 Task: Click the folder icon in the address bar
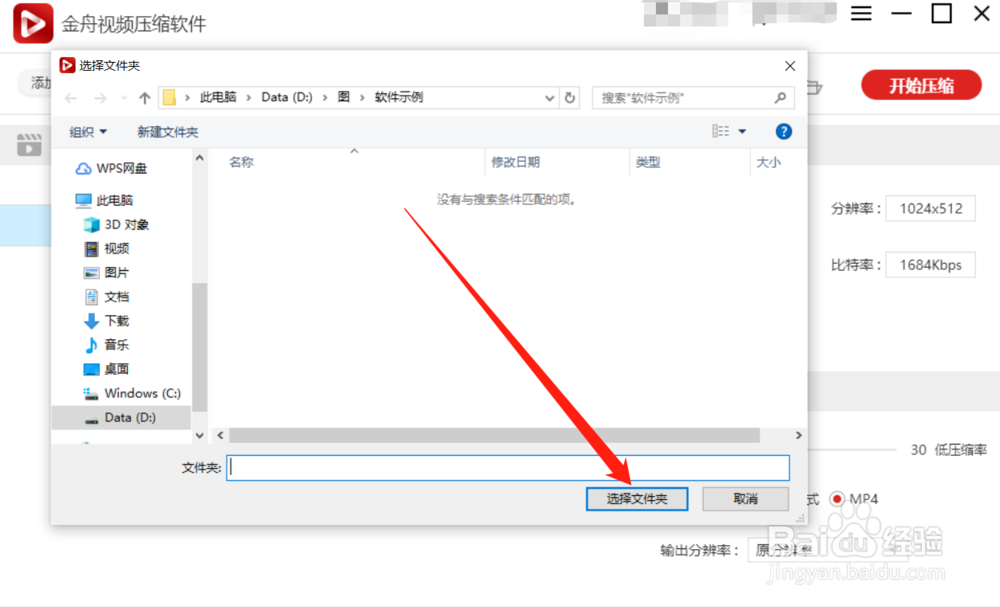[x=169, y=98]
